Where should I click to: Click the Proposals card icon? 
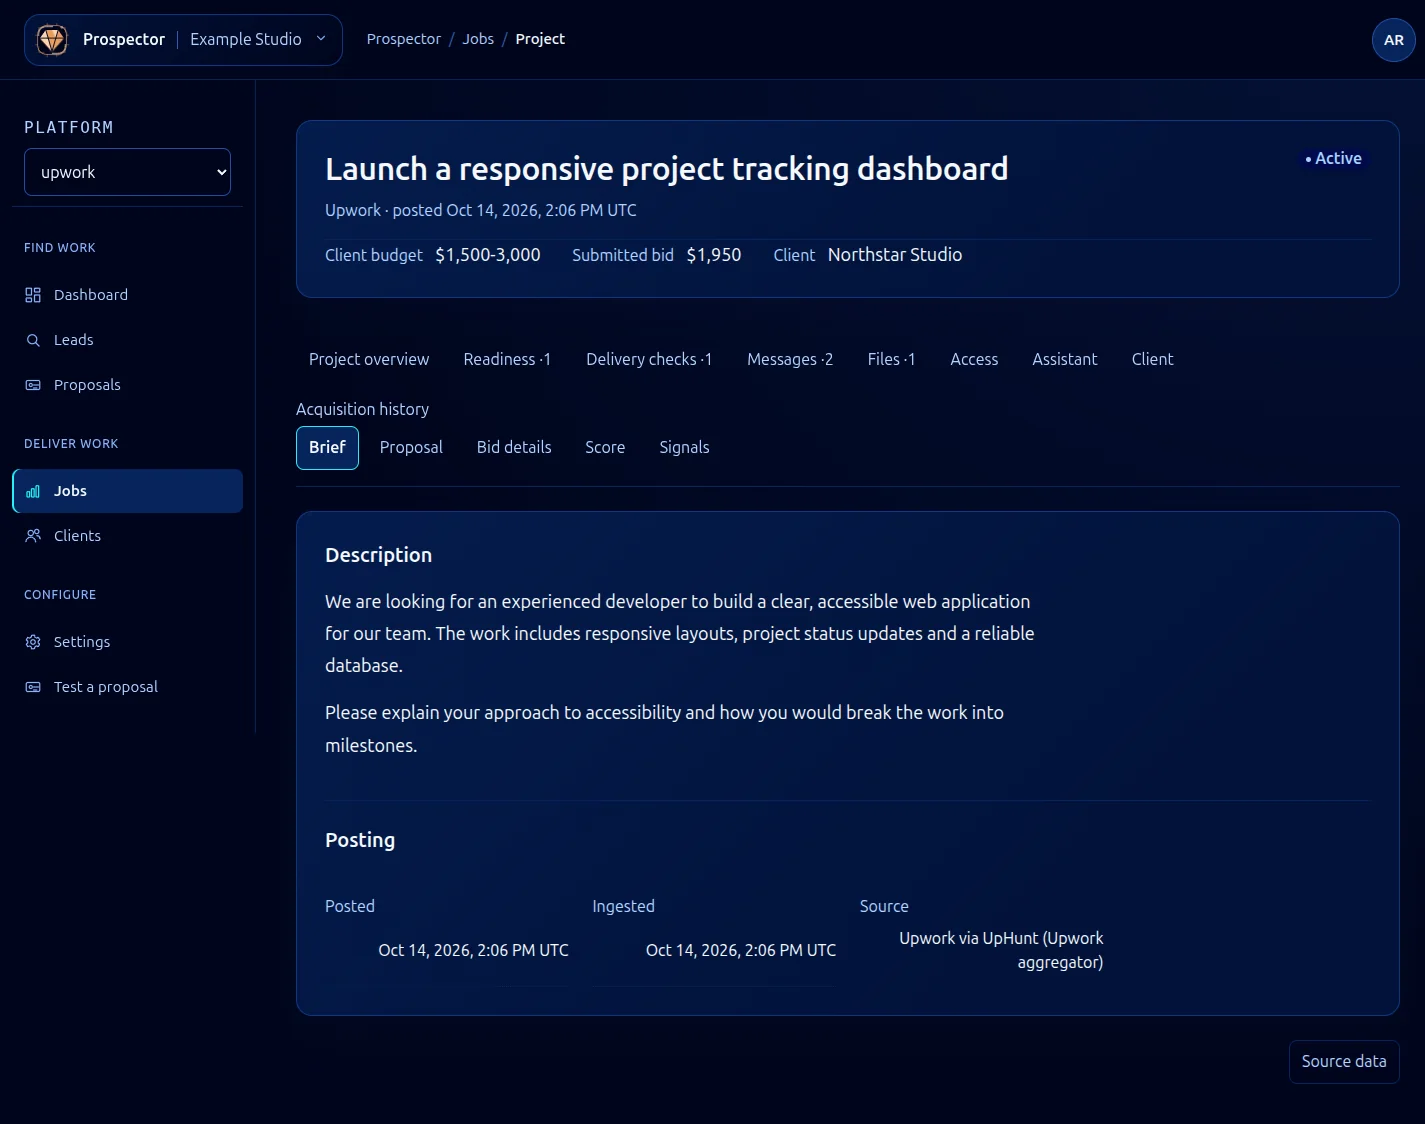(x=33, y=385)
